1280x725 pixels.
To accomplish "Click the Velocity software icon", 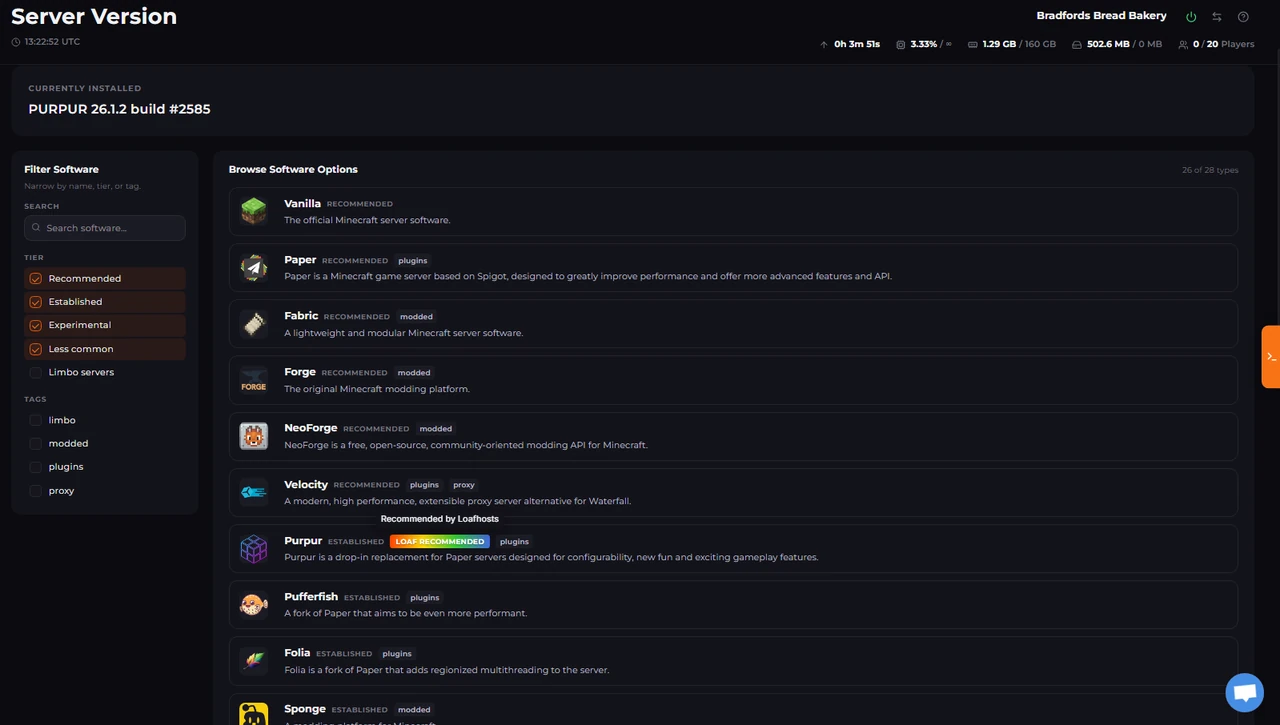I will (254, 492).
